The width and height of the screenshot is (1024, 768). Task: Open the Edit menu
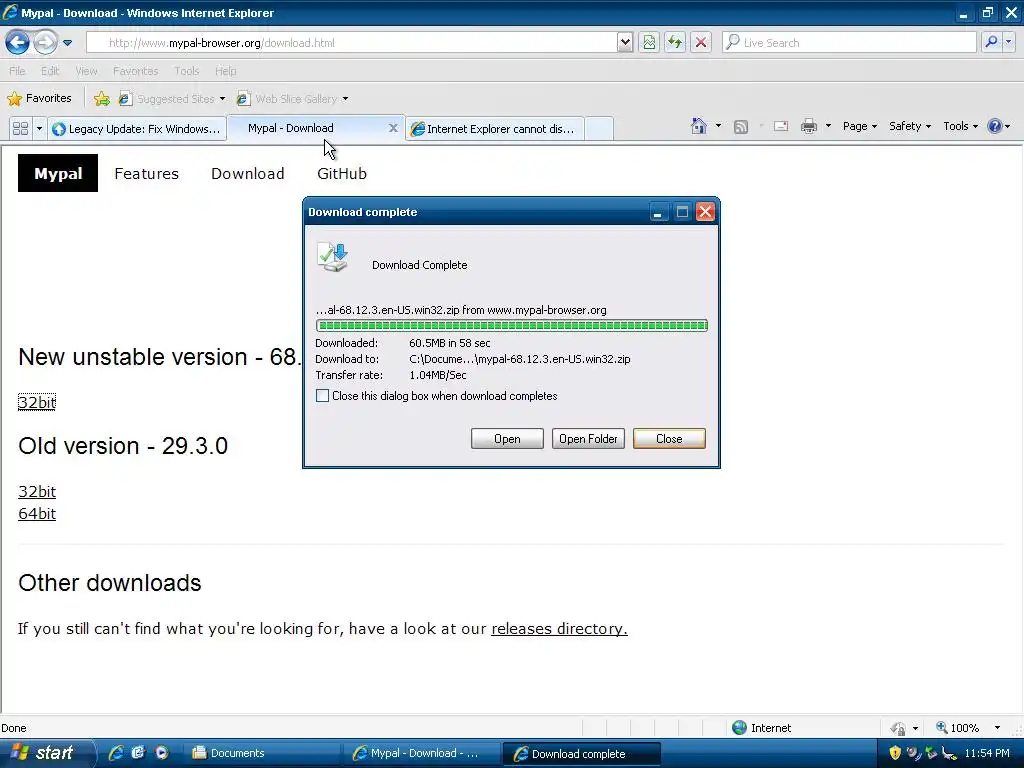coord(50,71)
